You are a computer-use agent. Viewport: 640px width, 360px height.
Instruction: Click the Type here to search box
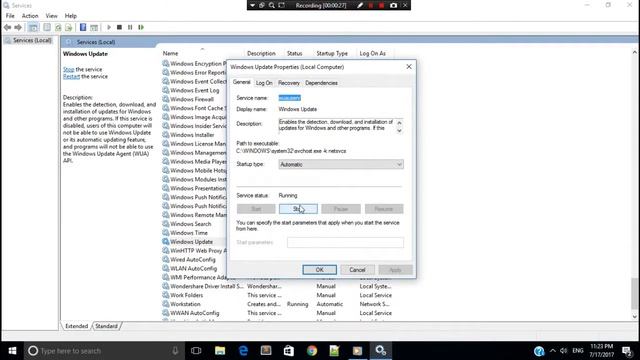click(x=104, y=351)
